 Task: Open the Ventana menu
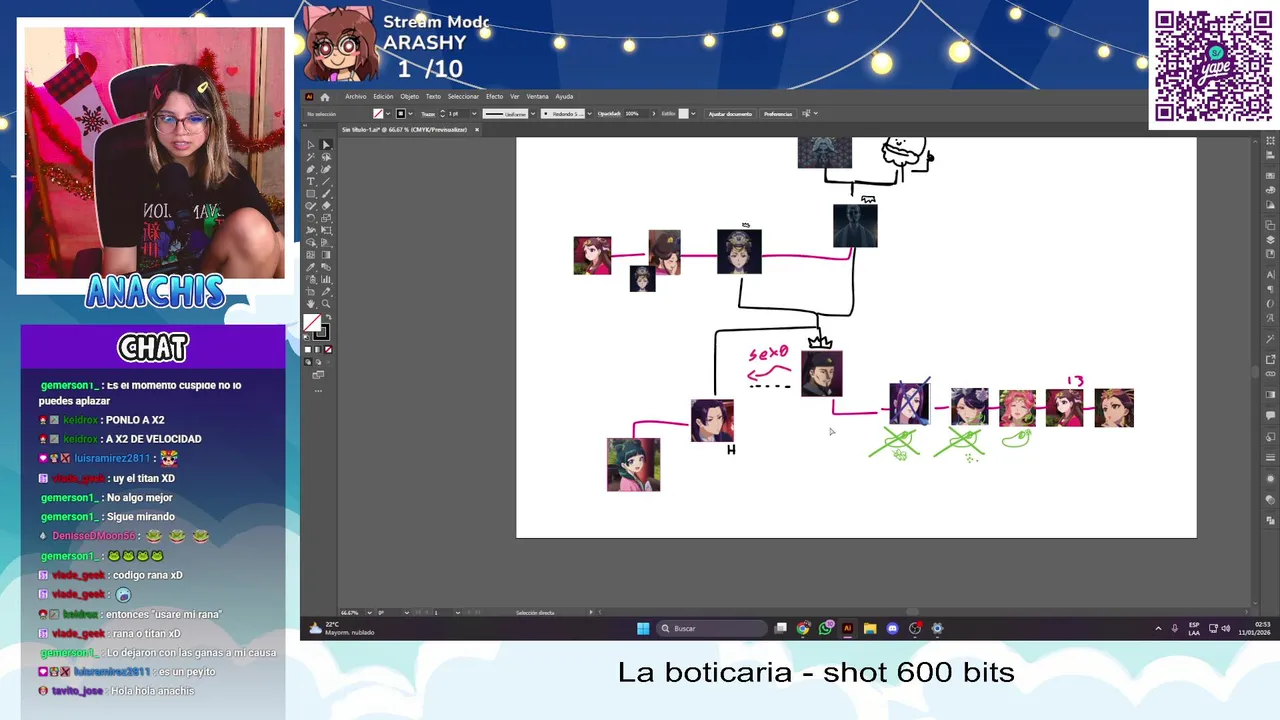[538, 97]
